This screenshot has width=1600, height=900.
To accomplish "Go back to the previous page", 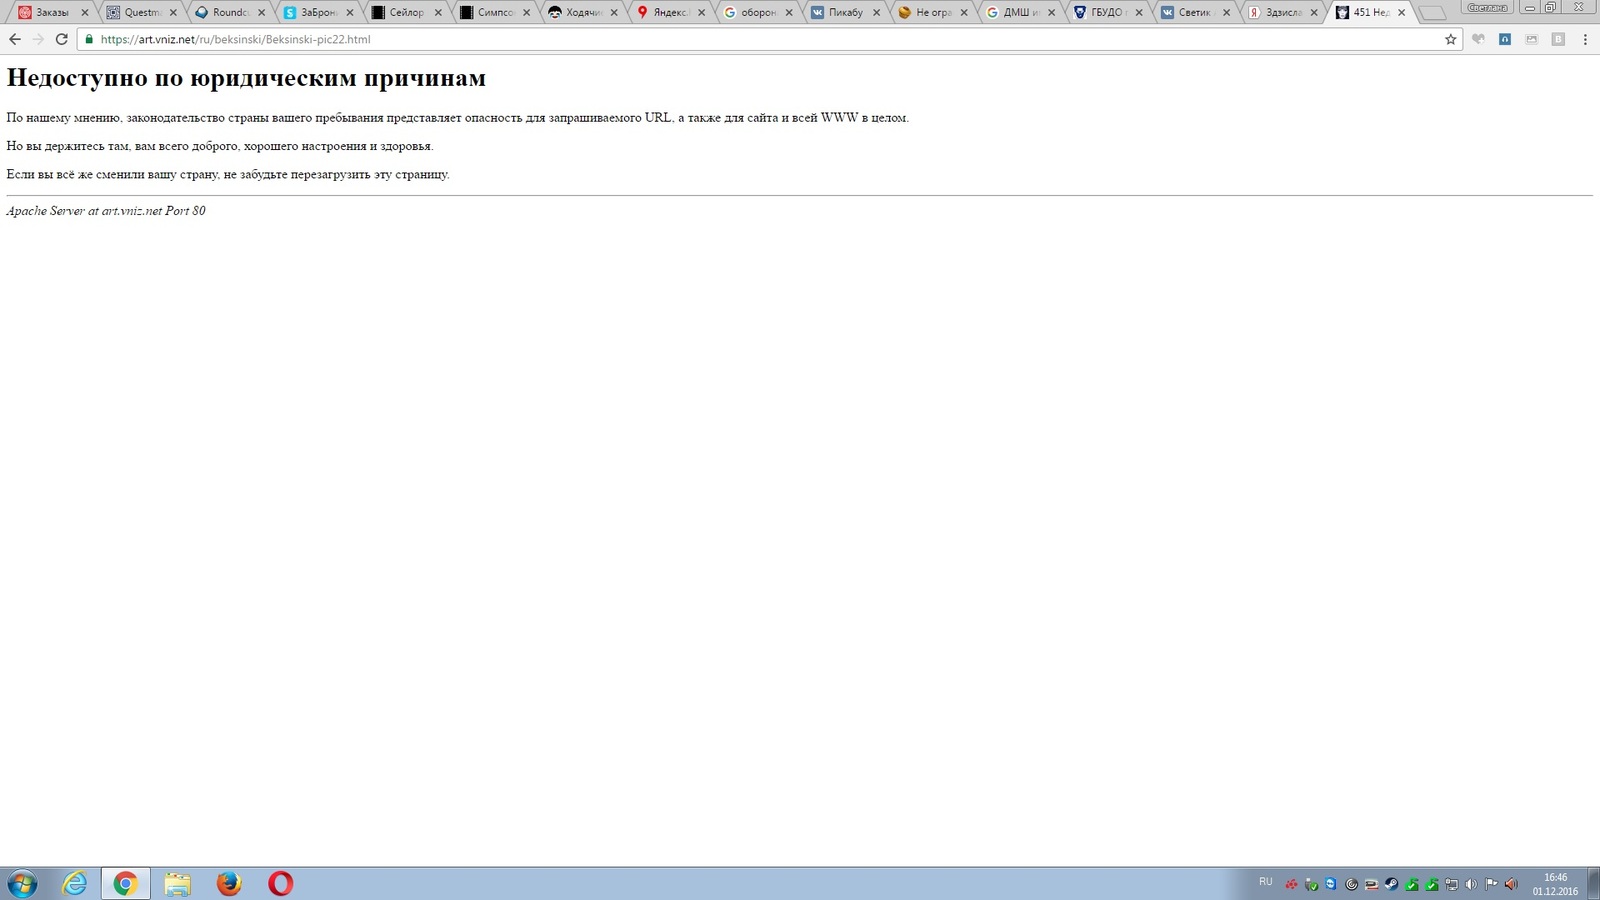I will (x=14, y=39).
